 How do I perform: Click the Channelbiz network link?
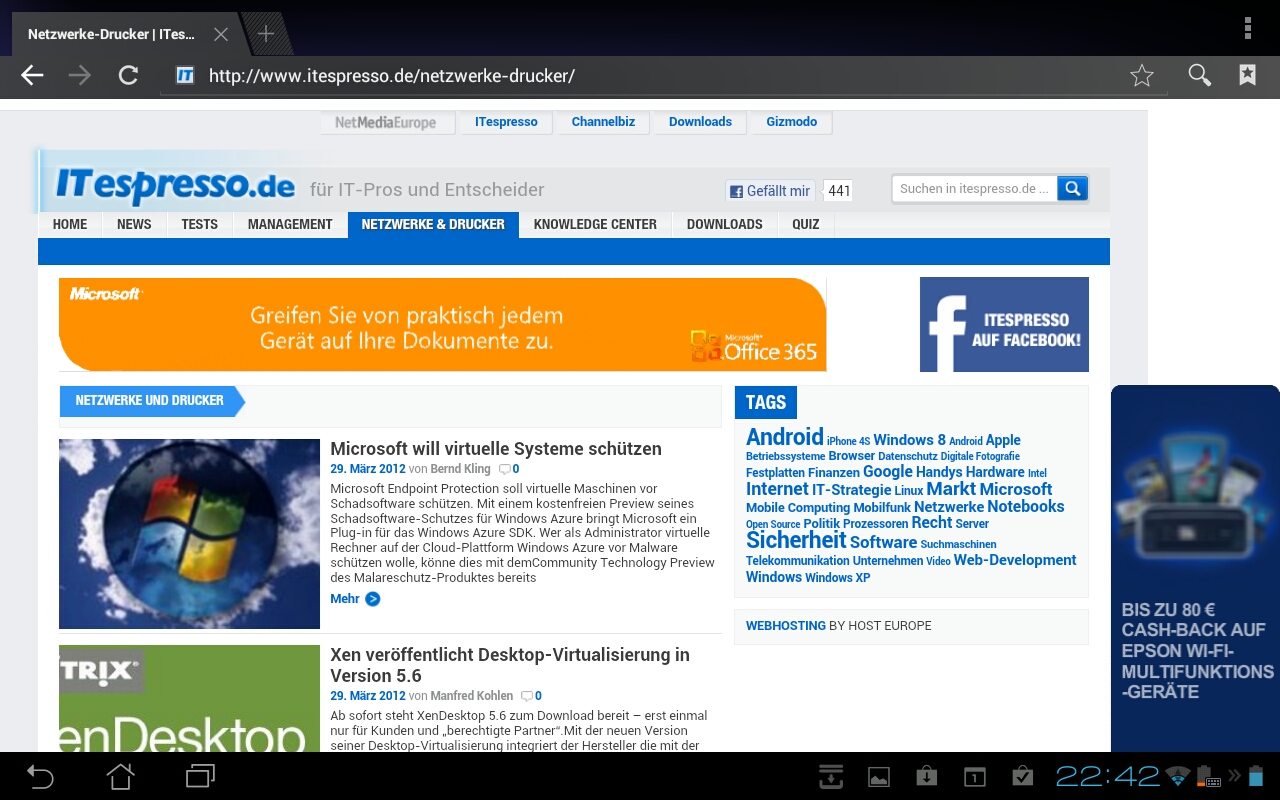pos(603,122)
